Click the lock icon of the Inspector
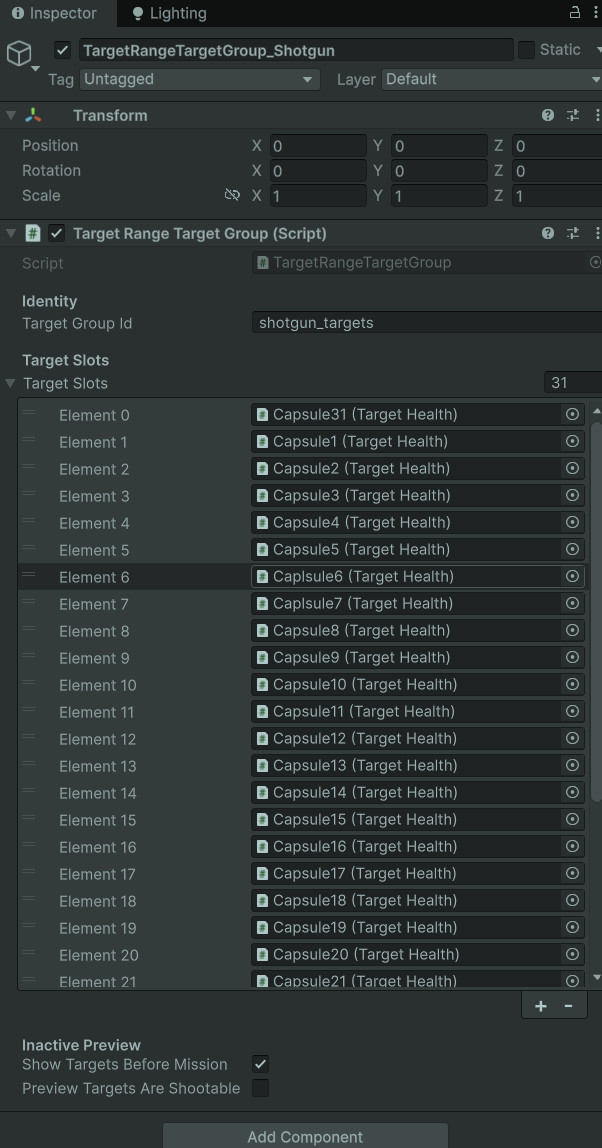 [575, 12]
